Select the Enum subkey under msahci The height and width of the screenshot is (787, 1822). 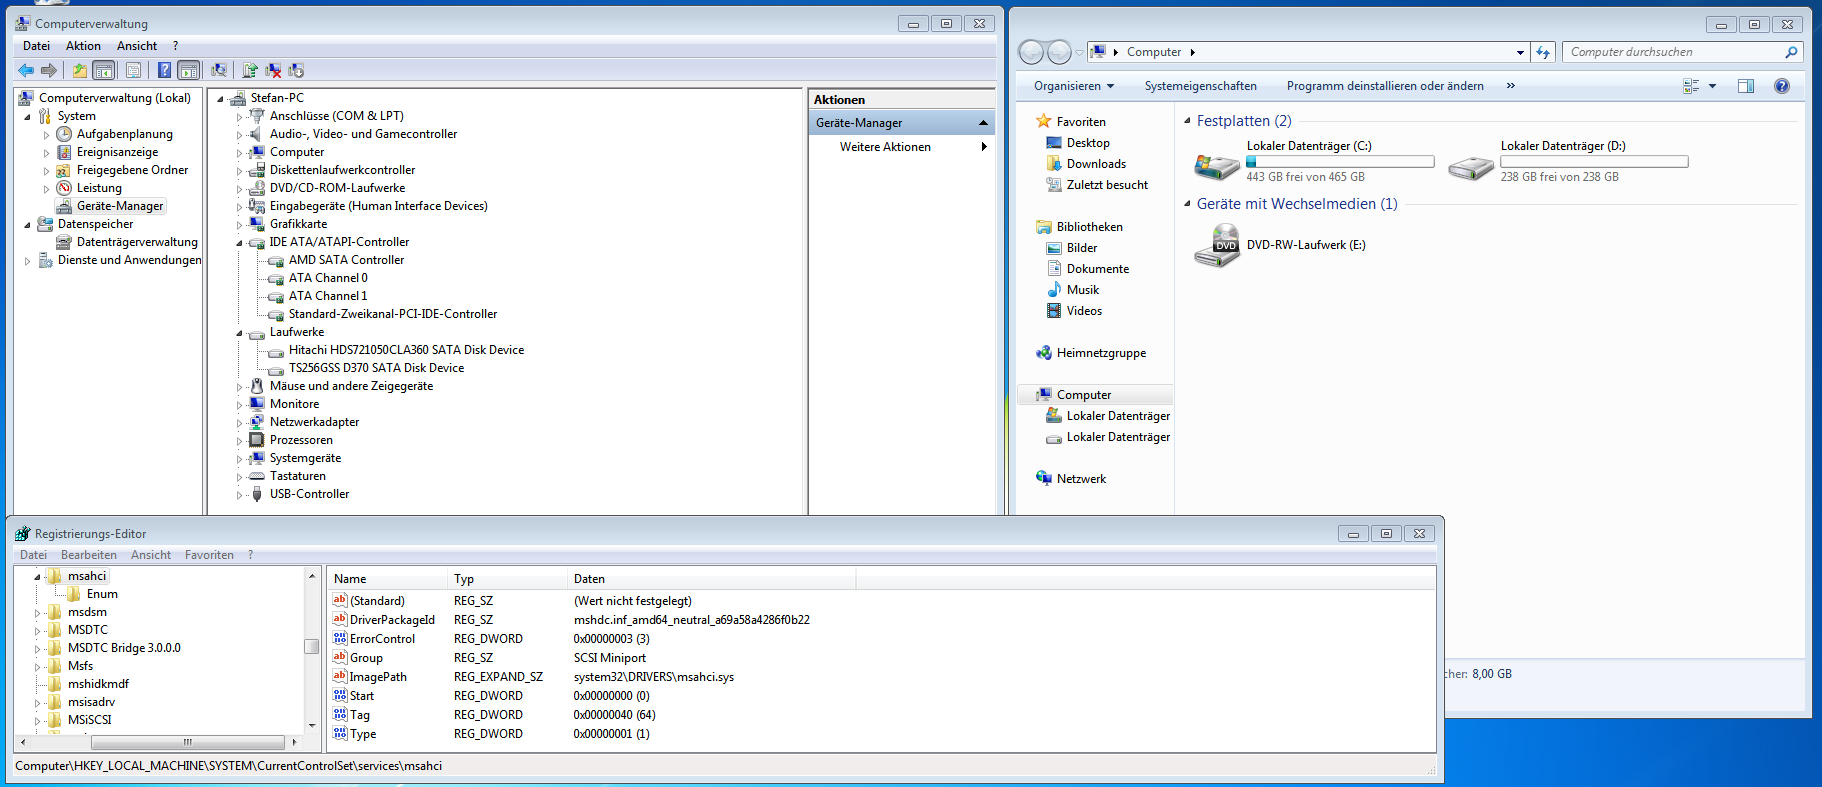point(102,594)
